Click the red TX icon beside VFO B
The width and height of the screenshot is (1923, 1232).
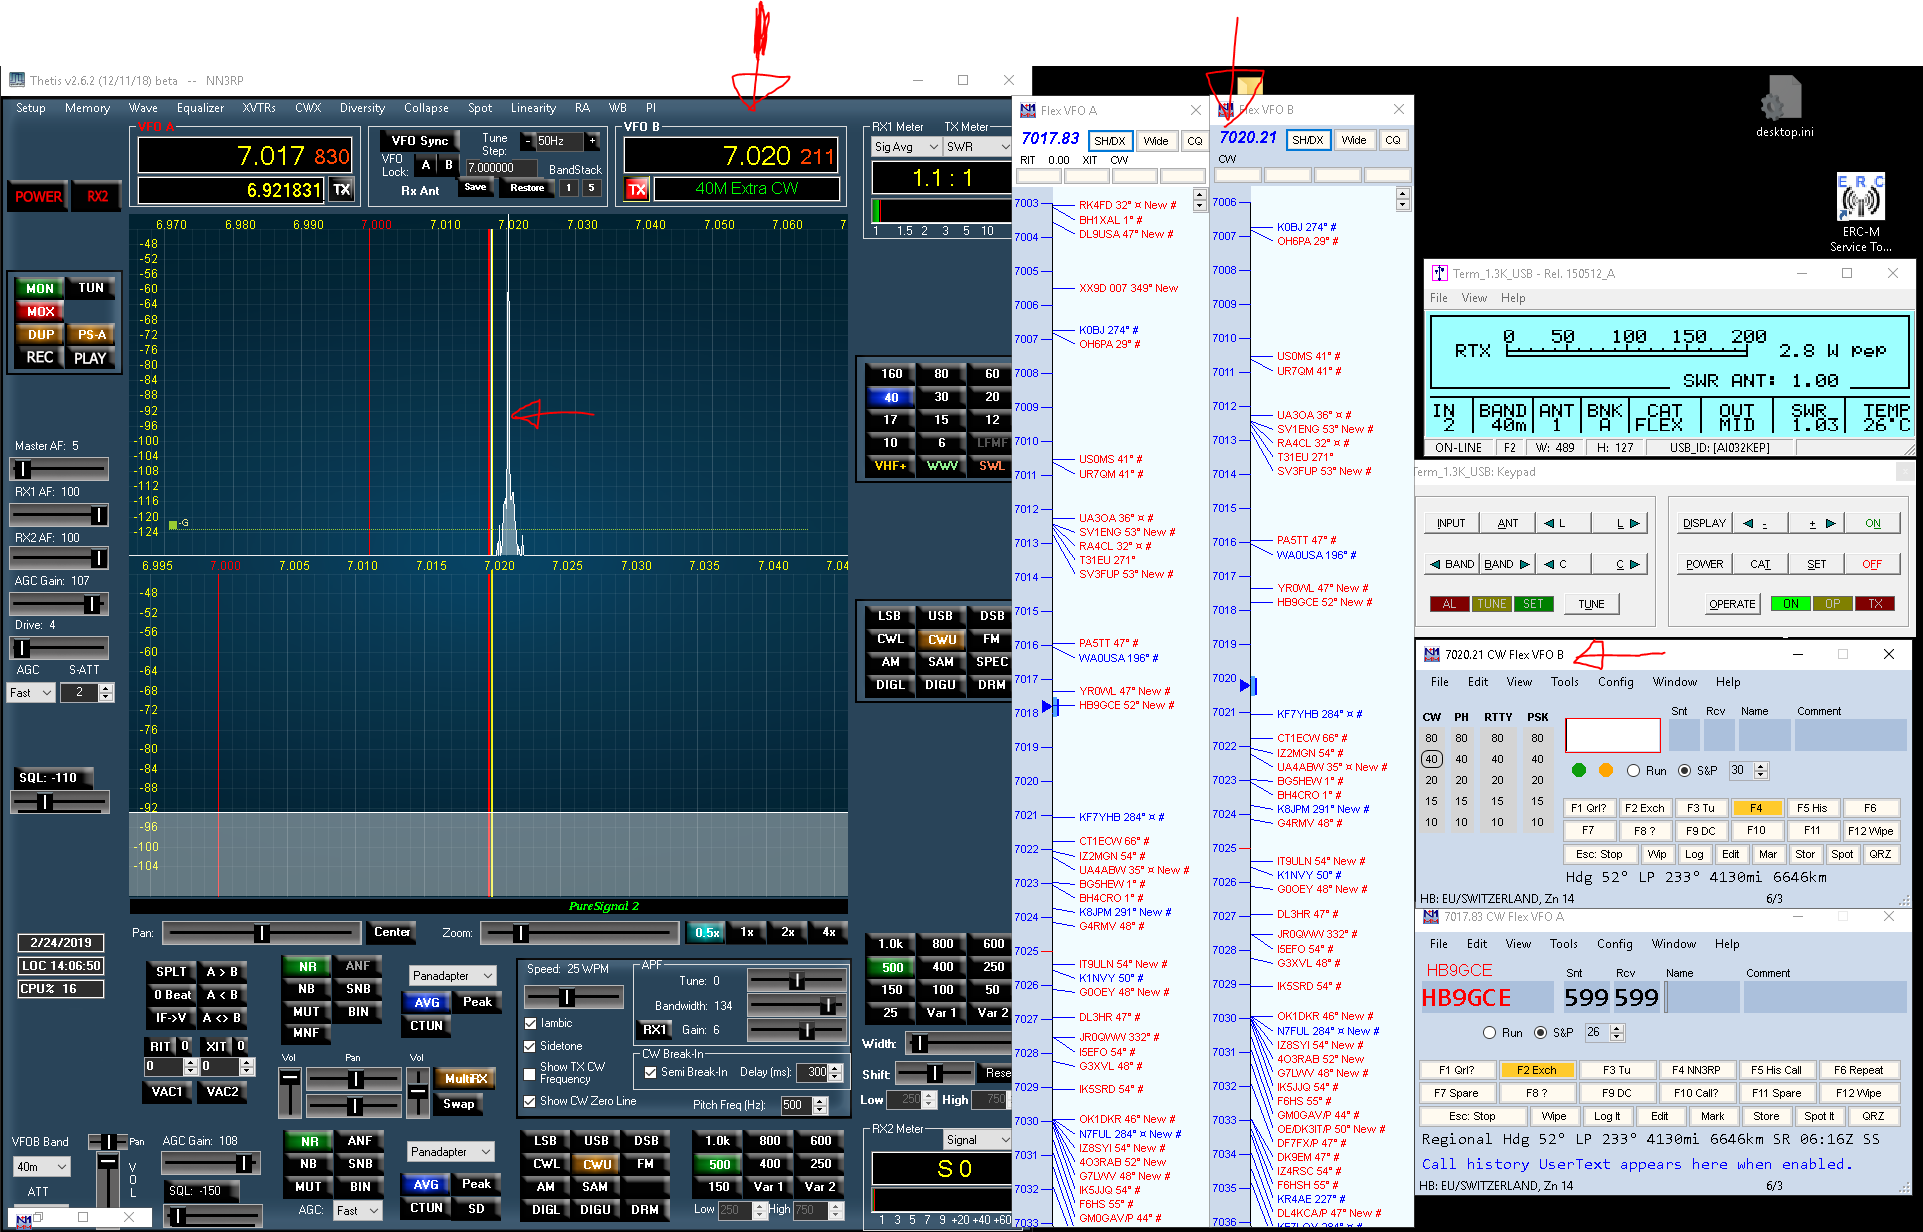coord(637,189)
